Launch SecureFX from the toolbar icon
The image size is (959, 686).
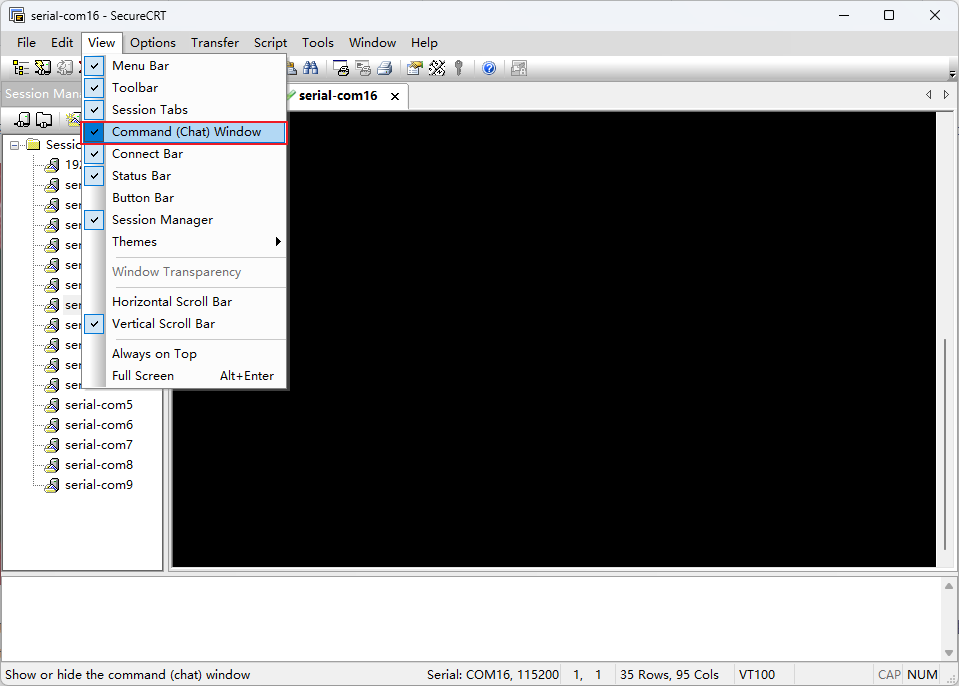click(519, 68)
